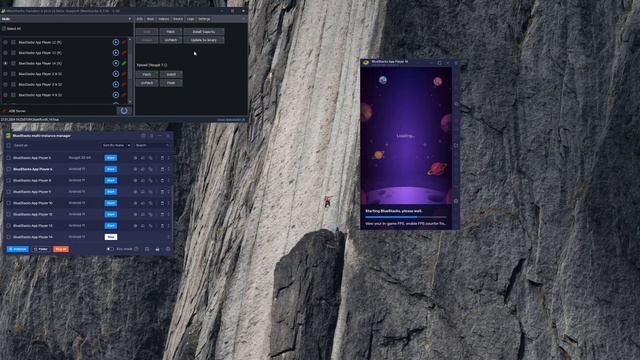This screenshot has height=360, width=640.
Task: Tick the Select All checkbox in Tweaker
Action: (x=4, y=29)
